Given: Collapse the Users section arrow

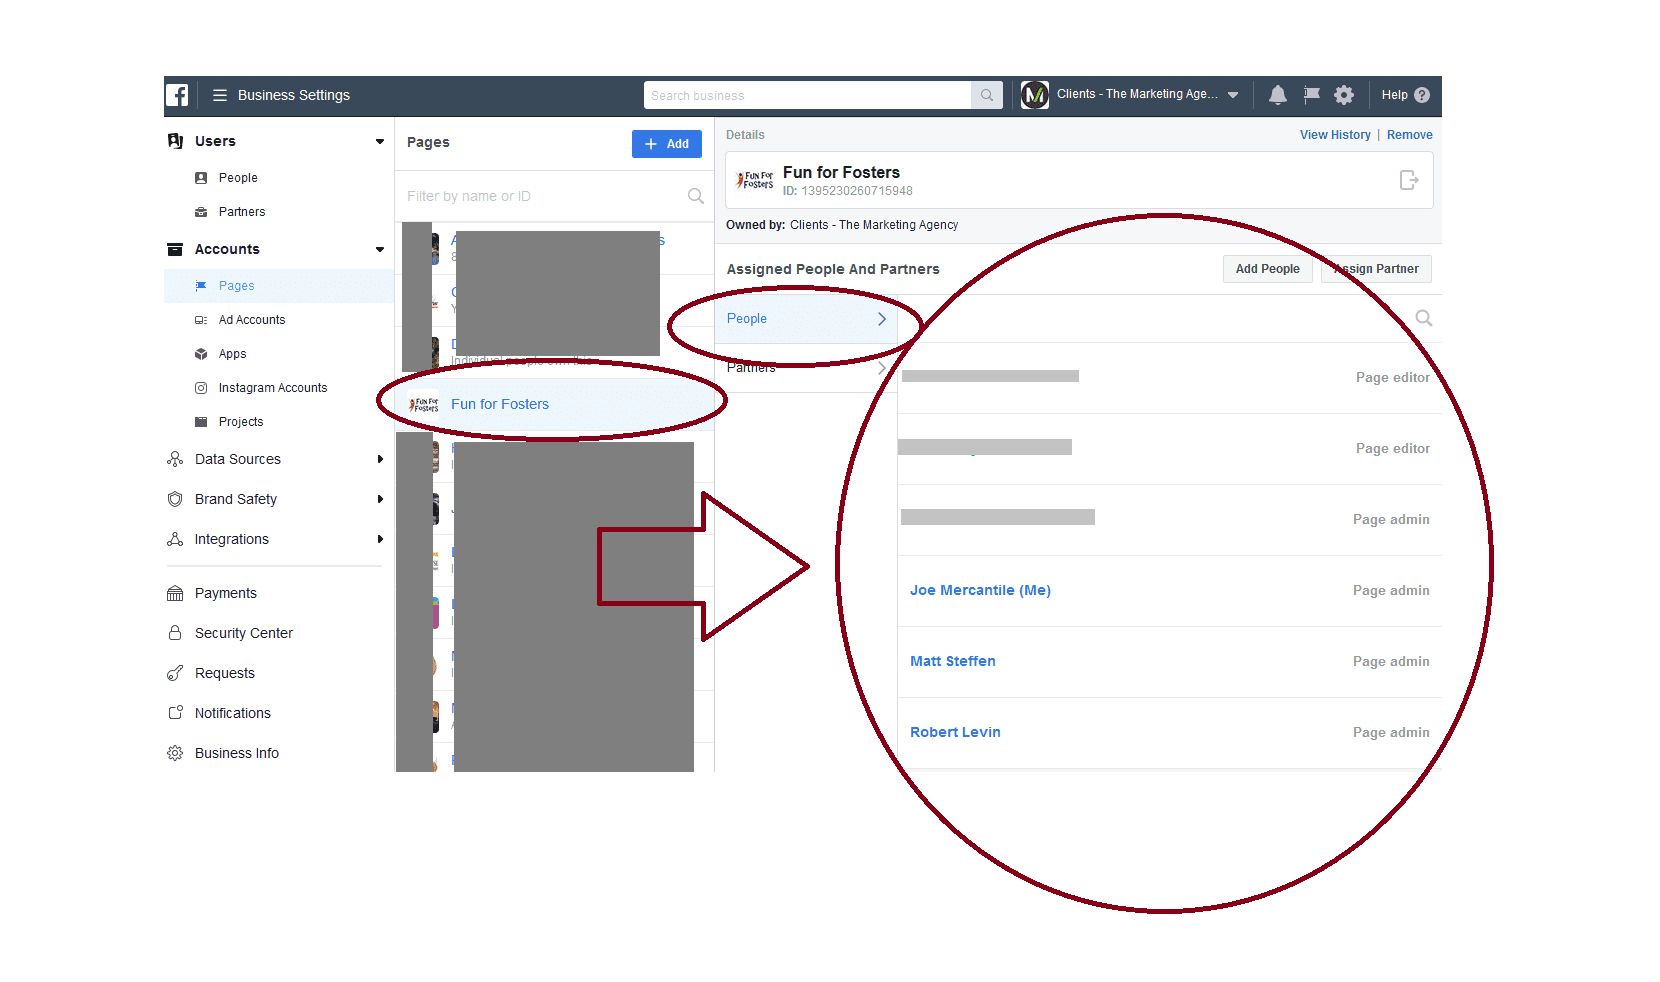Looking at the screenshot, I should 380,141.
